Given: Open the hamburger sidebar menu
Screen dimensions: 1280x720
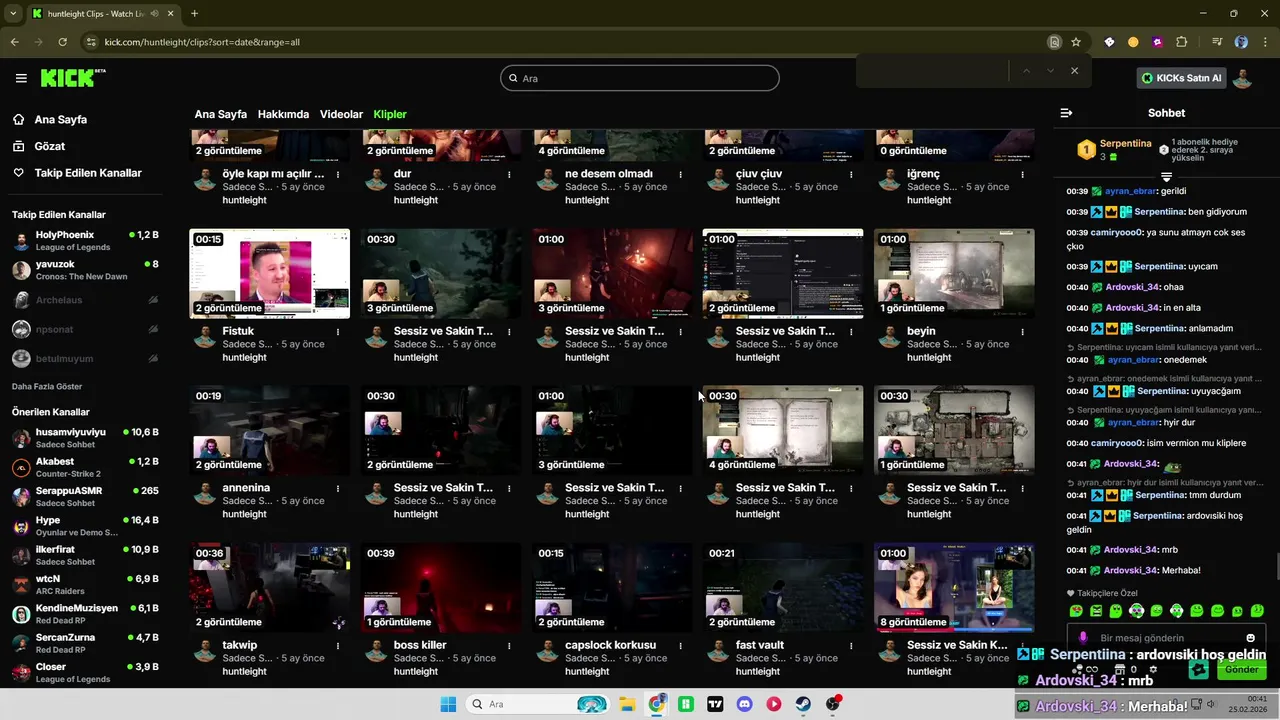Looking at the screenshot, I should pos(21,78).
